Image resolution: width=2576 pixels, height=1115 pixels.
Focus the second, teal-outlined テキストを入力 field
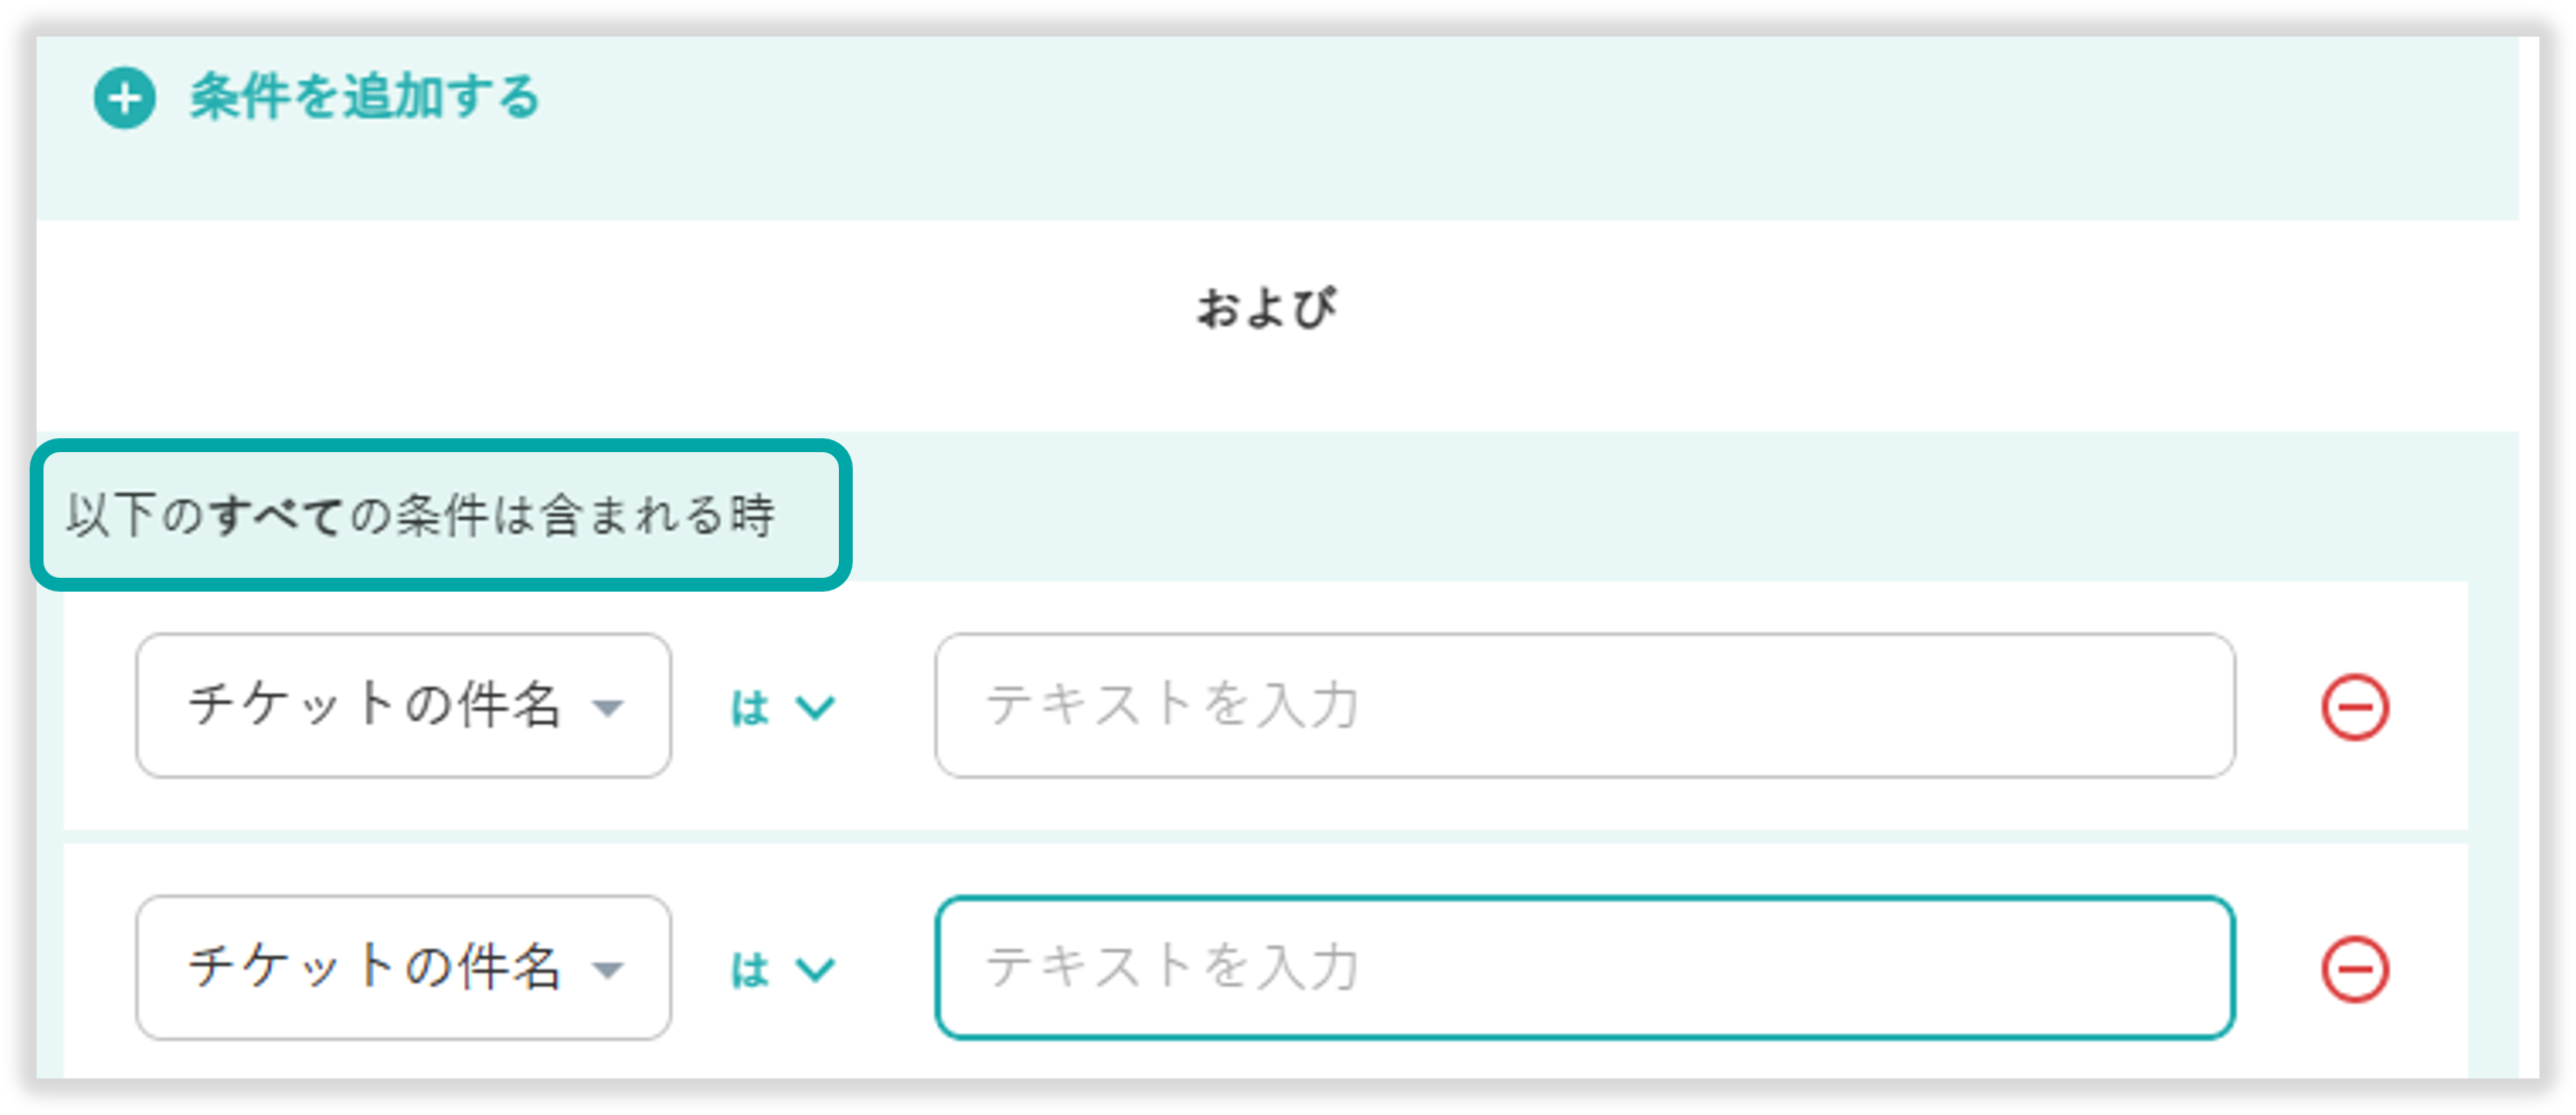click(x=1584, y=967)
